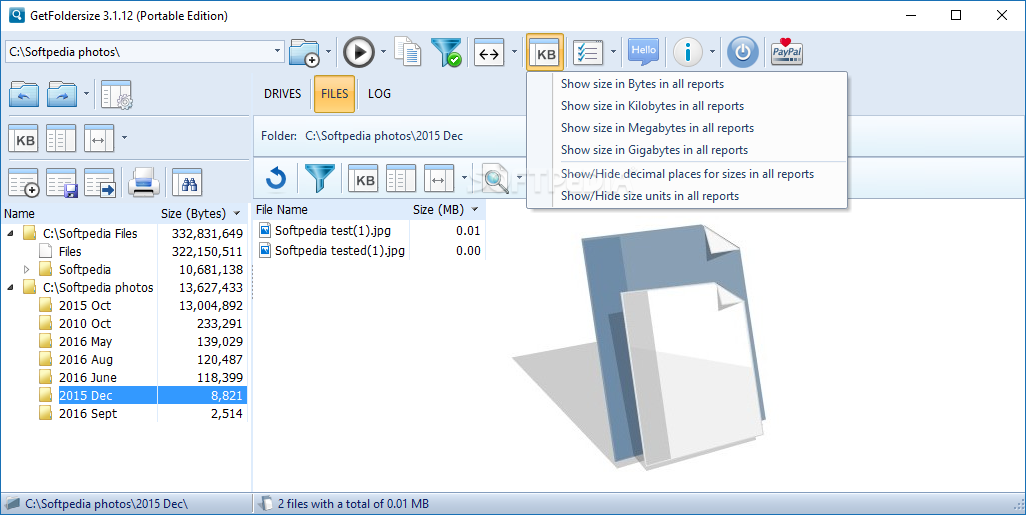This screenshot has width=1026, height=515.
Task: Open Size (Bytes) column header dropdown
Action: (237, 213)
